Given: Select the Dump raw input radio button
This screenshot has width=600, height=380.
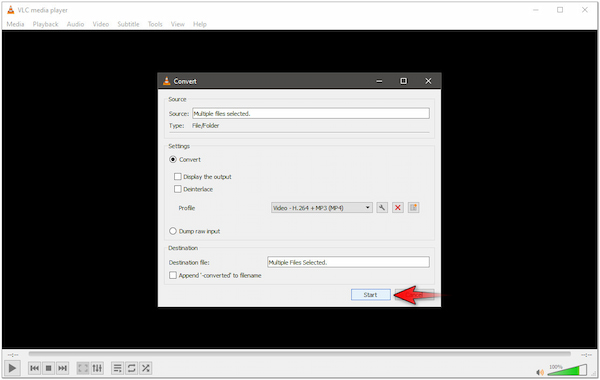Looking at the screenshot, I should tap(173, 231).
